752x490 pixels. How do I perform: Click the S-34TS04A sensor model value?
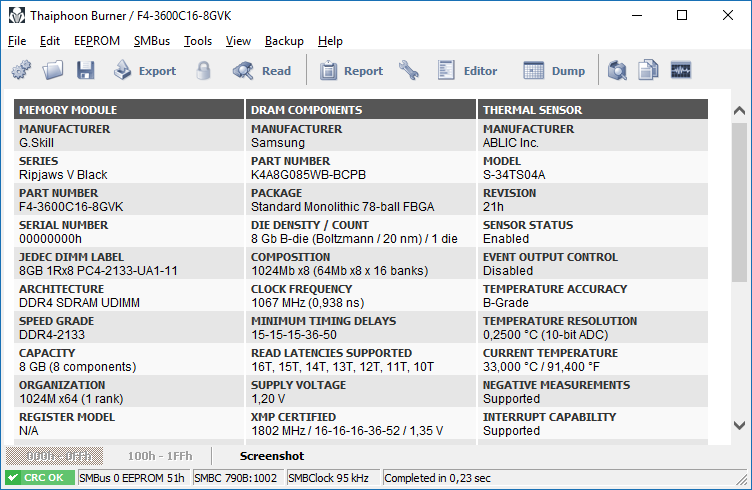click(514, 175)
